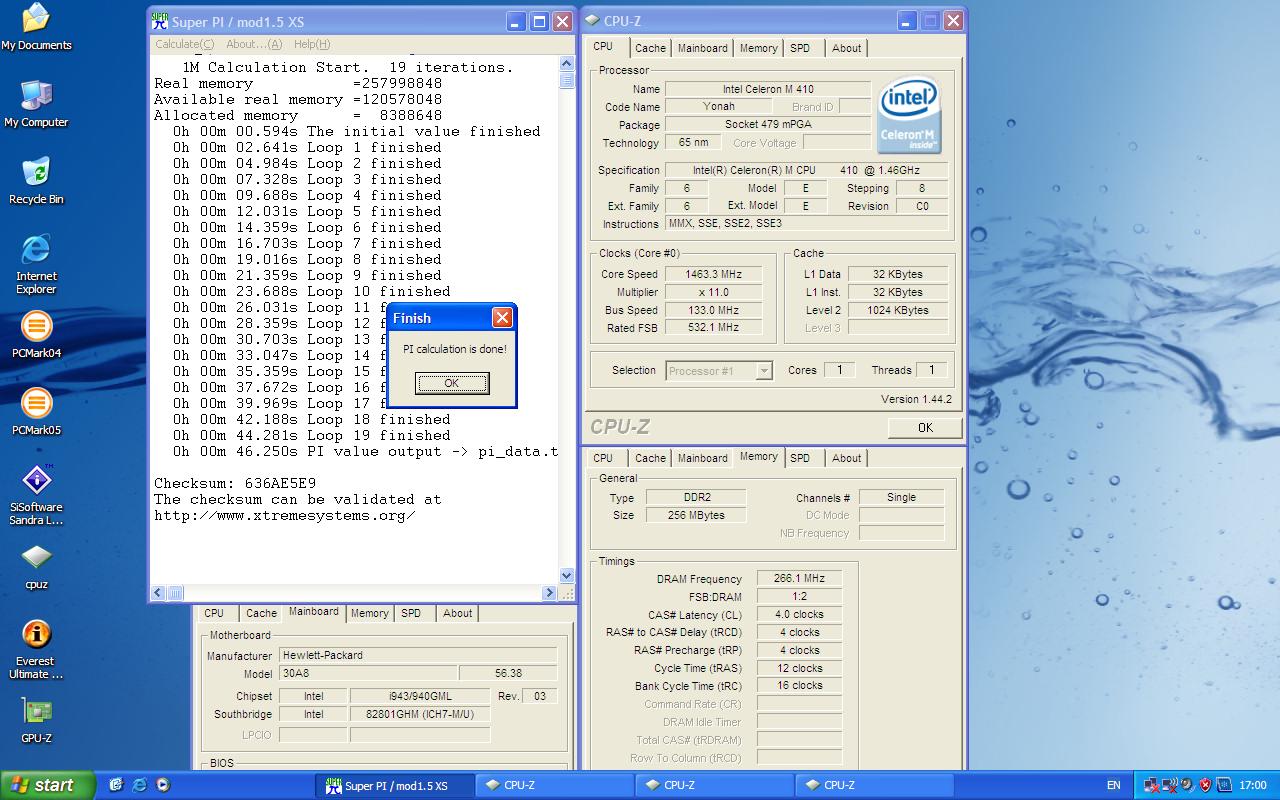
Task: Click the Loop 19 finished line in Super PI
Action: point(311,435)
